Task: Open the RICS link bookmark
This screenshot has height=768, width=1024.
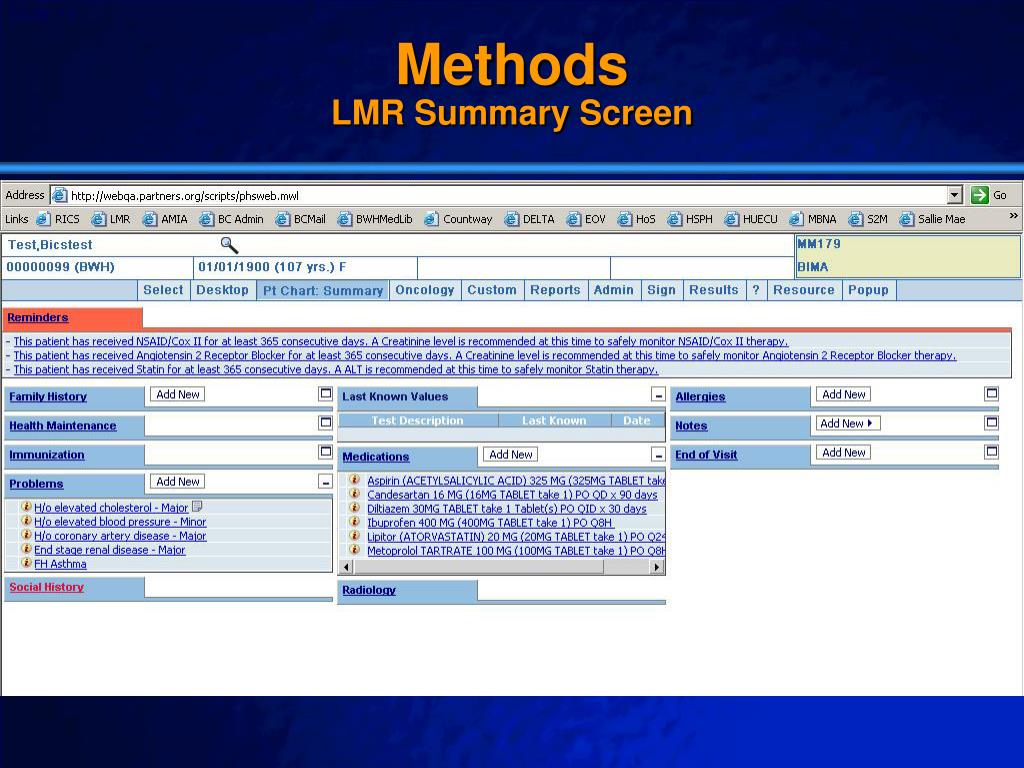Action: [x=59, y=219]
